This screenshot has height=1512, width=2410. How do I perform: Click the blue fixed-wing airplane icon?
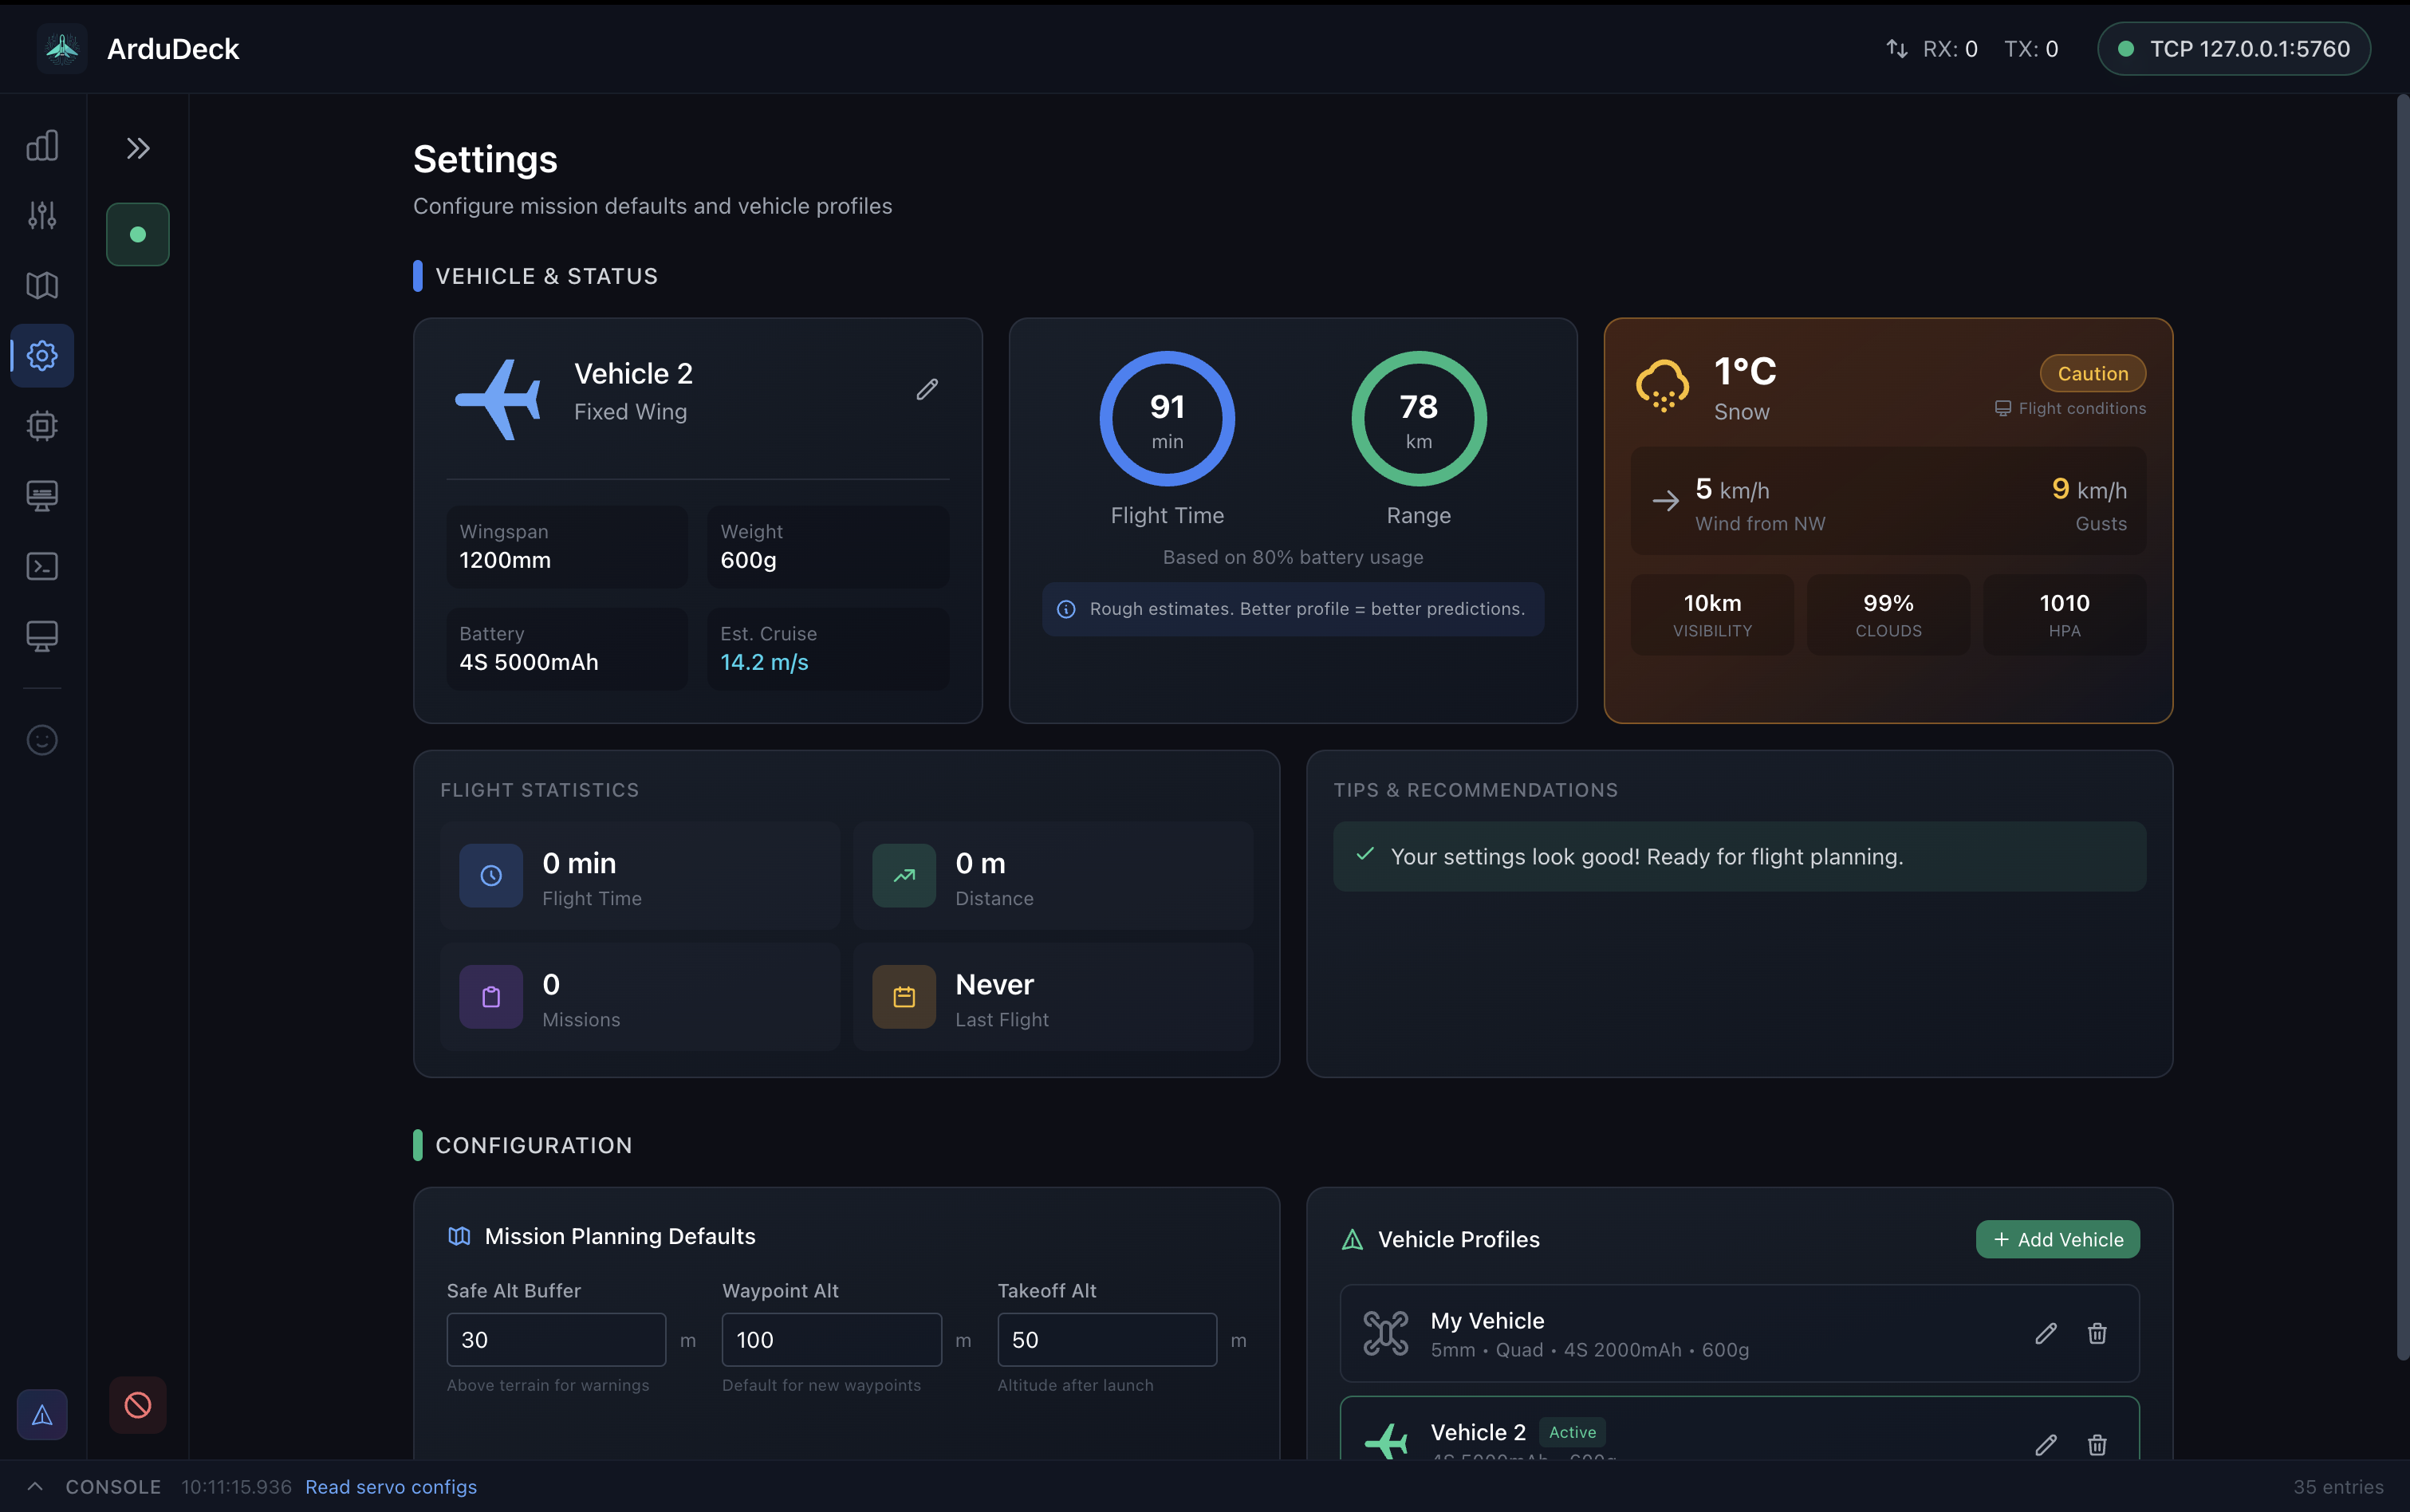(498, 399)
